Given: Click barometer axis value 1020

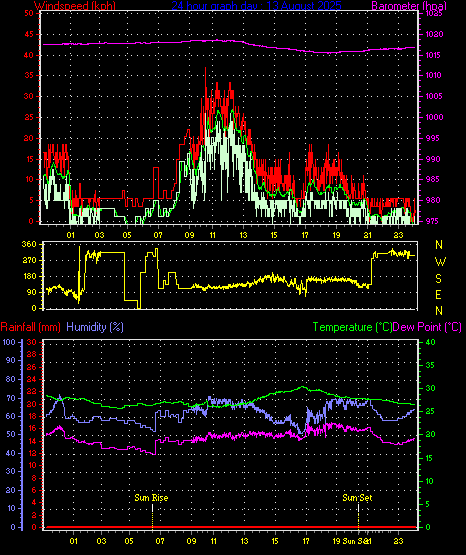Looking at the screenshot, I should click(x=434, y=34).
